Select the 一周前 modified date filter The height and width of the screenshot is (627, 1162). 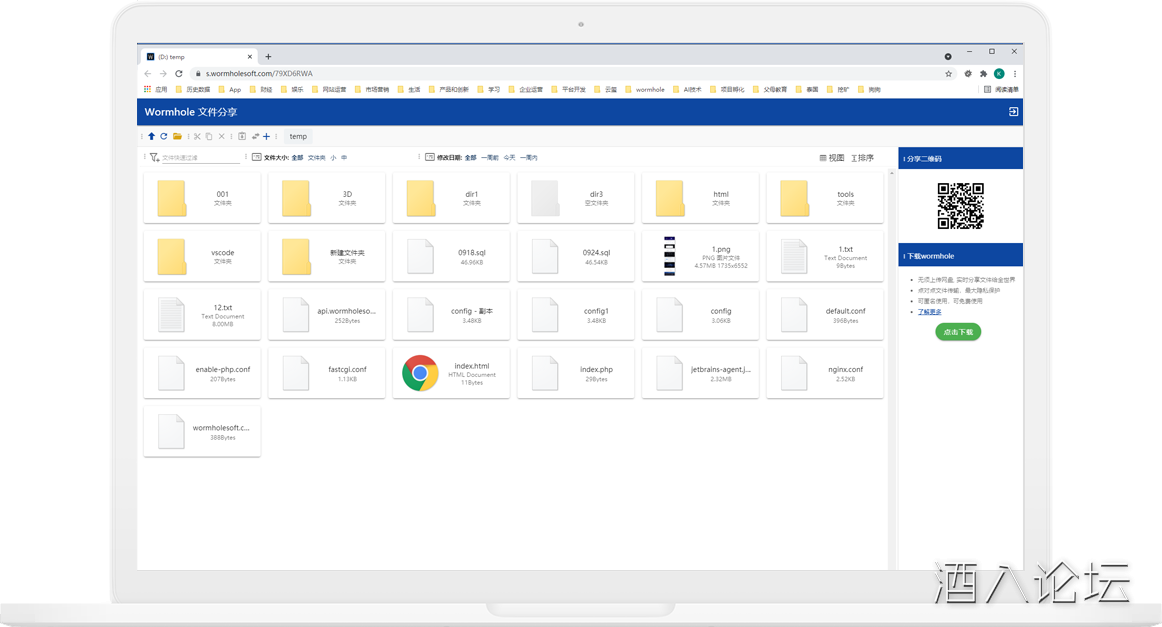coord(489,158)
